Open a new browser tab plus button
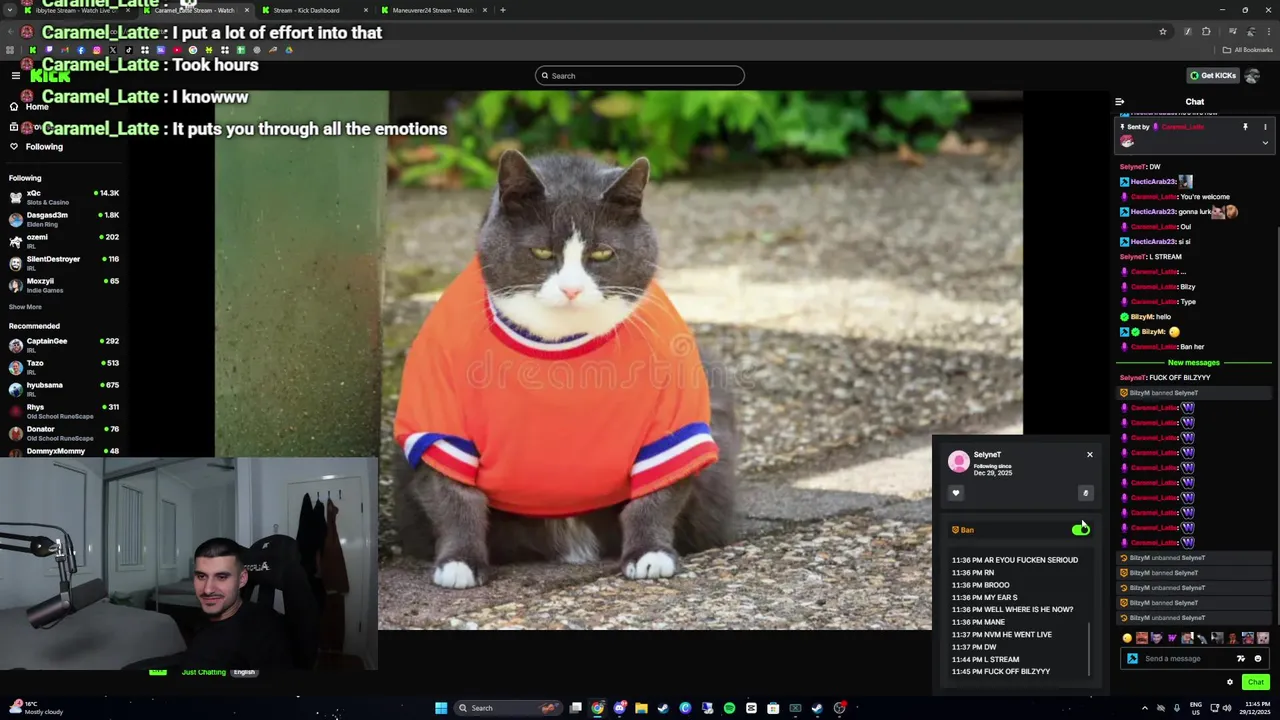Screen dimensions: 1280x720 503,10
